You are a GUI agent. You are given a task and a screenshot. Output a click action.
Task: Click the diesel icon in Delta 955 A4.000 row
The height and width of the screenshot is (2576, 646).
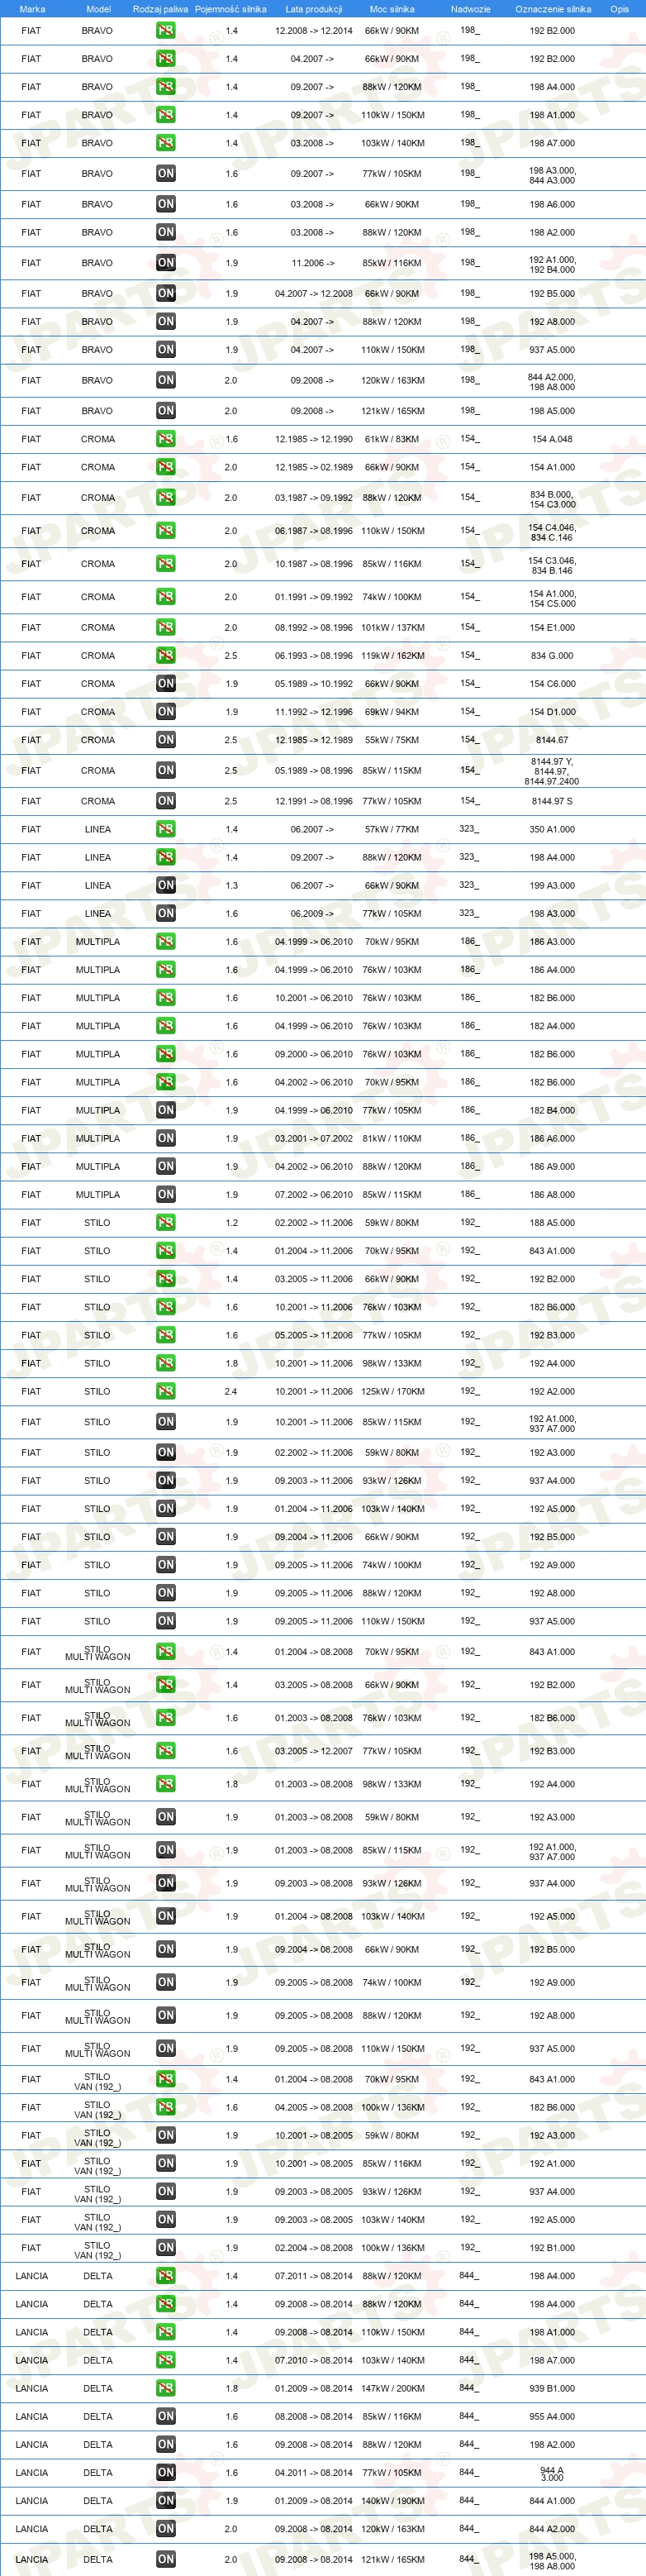(166, 2416)
